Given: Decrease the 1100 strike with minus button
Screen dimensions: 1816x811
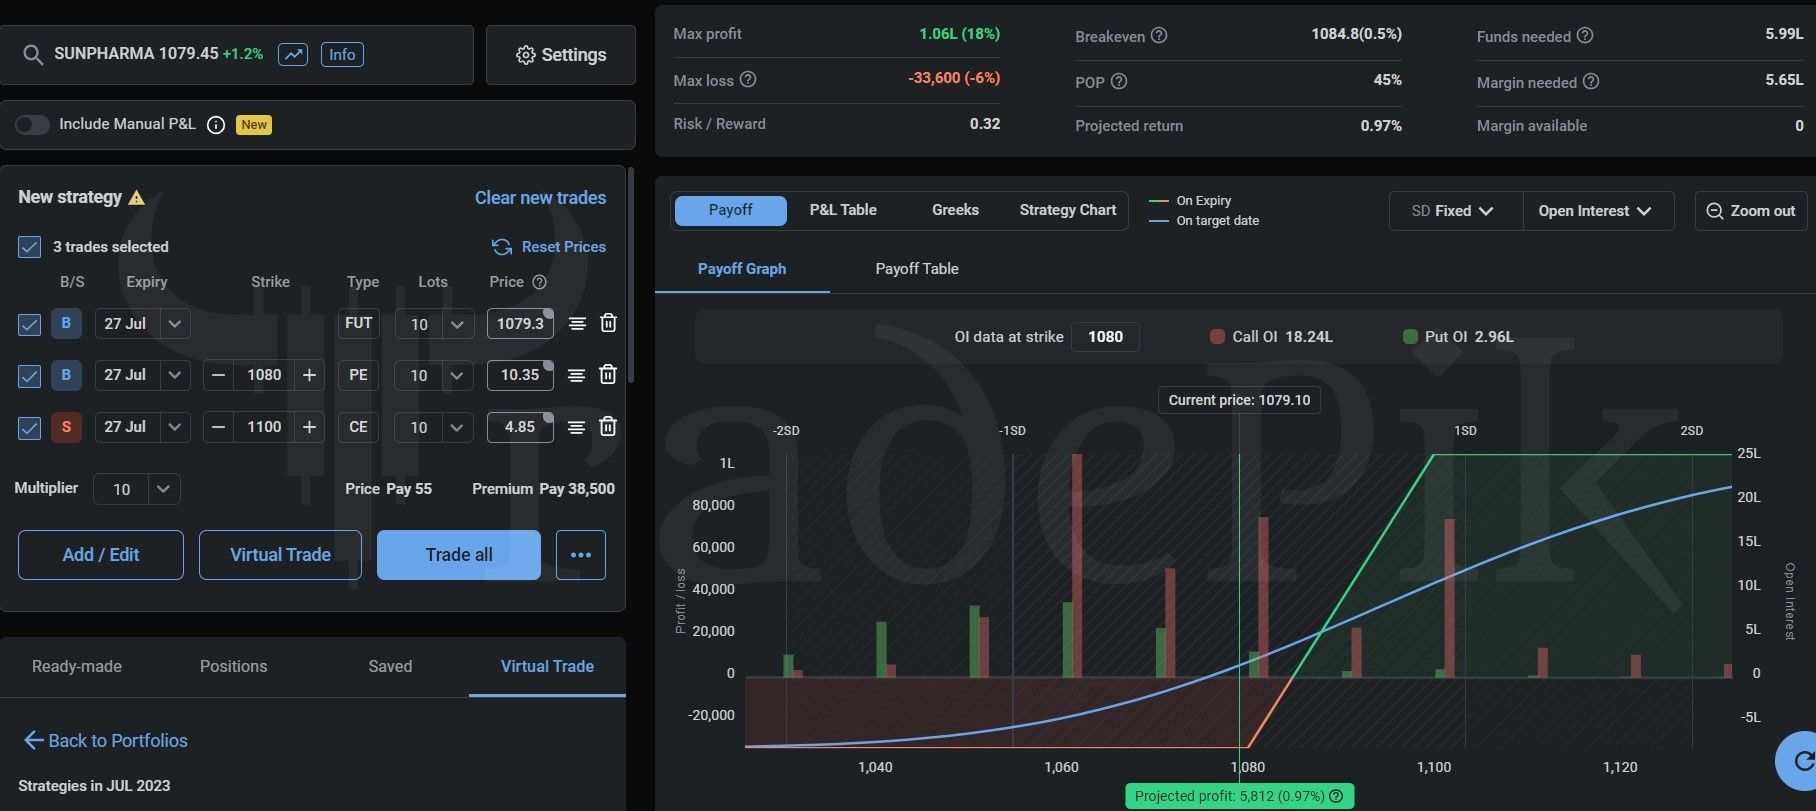Looking at the screenshot, I should click(218, 427).
